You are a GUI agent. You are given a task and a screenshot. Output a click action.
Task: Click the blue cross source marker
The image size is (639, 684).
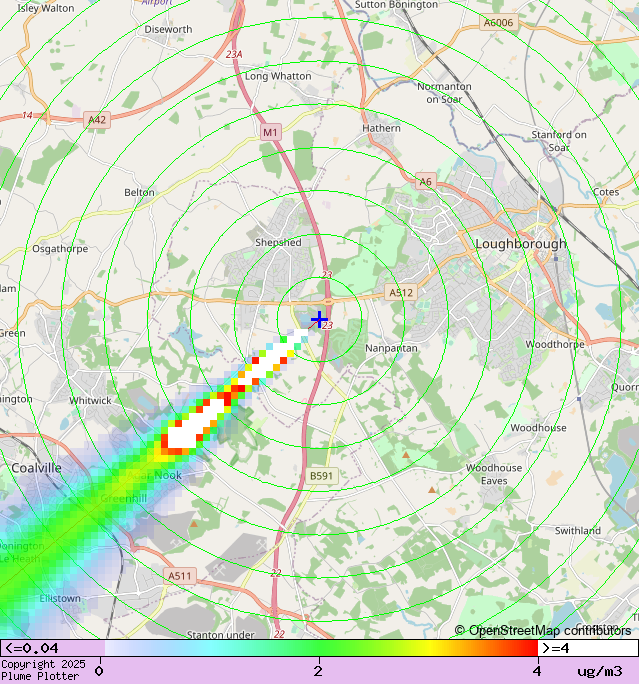319,320
